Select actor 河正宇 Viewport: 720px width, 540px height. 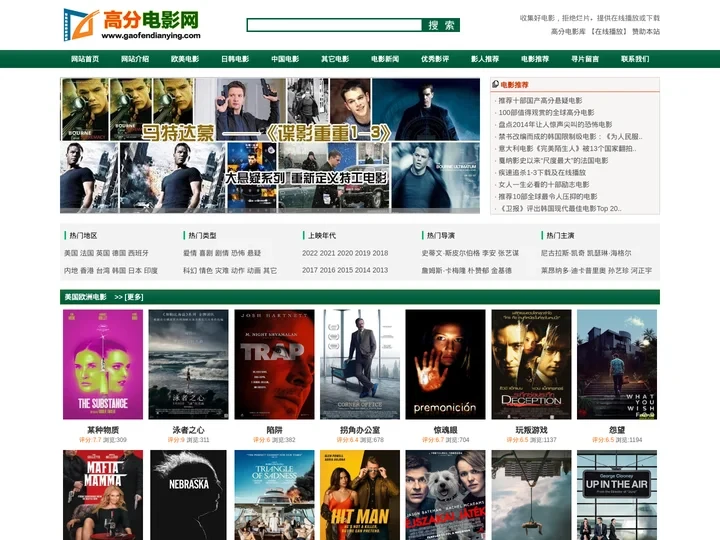tap(641, 270)
